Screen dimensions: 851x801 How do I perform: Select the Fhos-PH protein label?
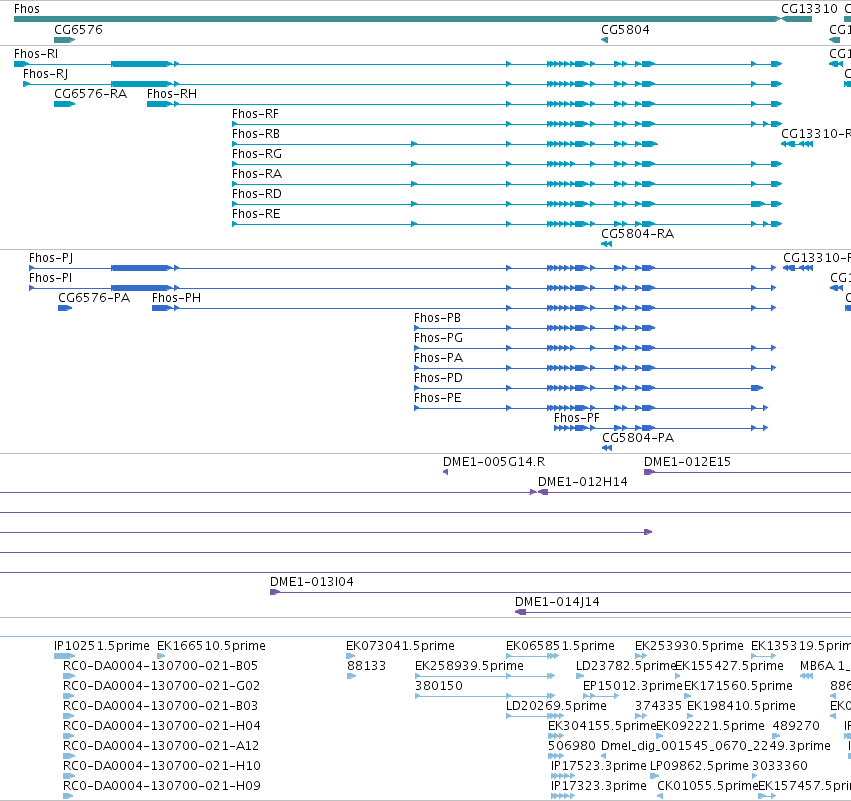[176, 298]
